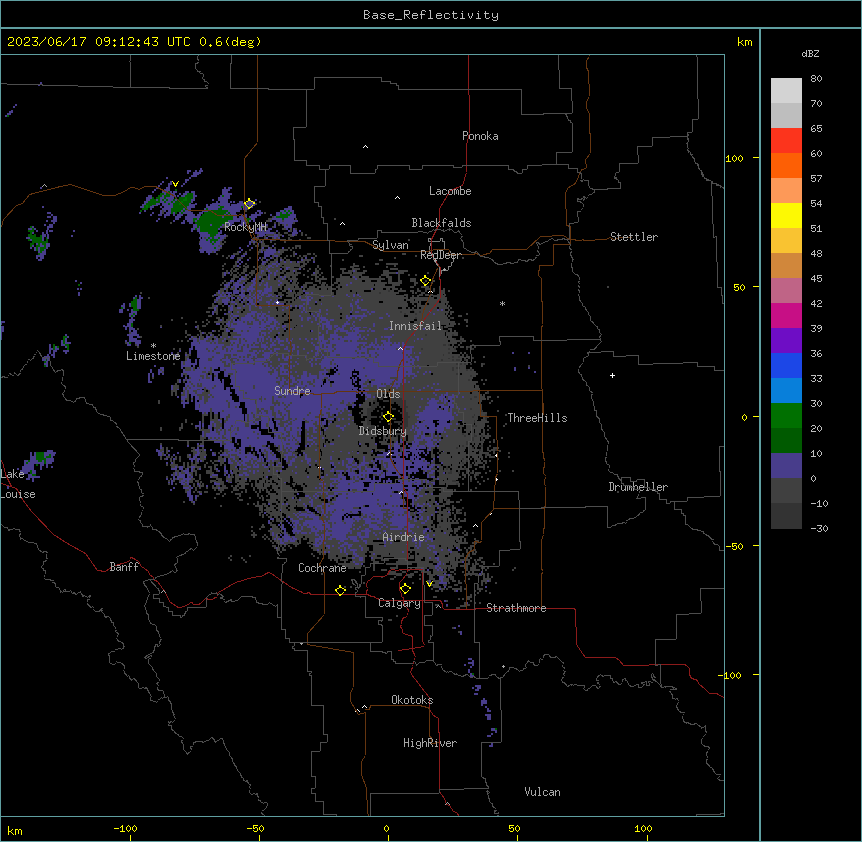Select the Drumheller label
The image size is (862, 842).
(x=638, y=487)
